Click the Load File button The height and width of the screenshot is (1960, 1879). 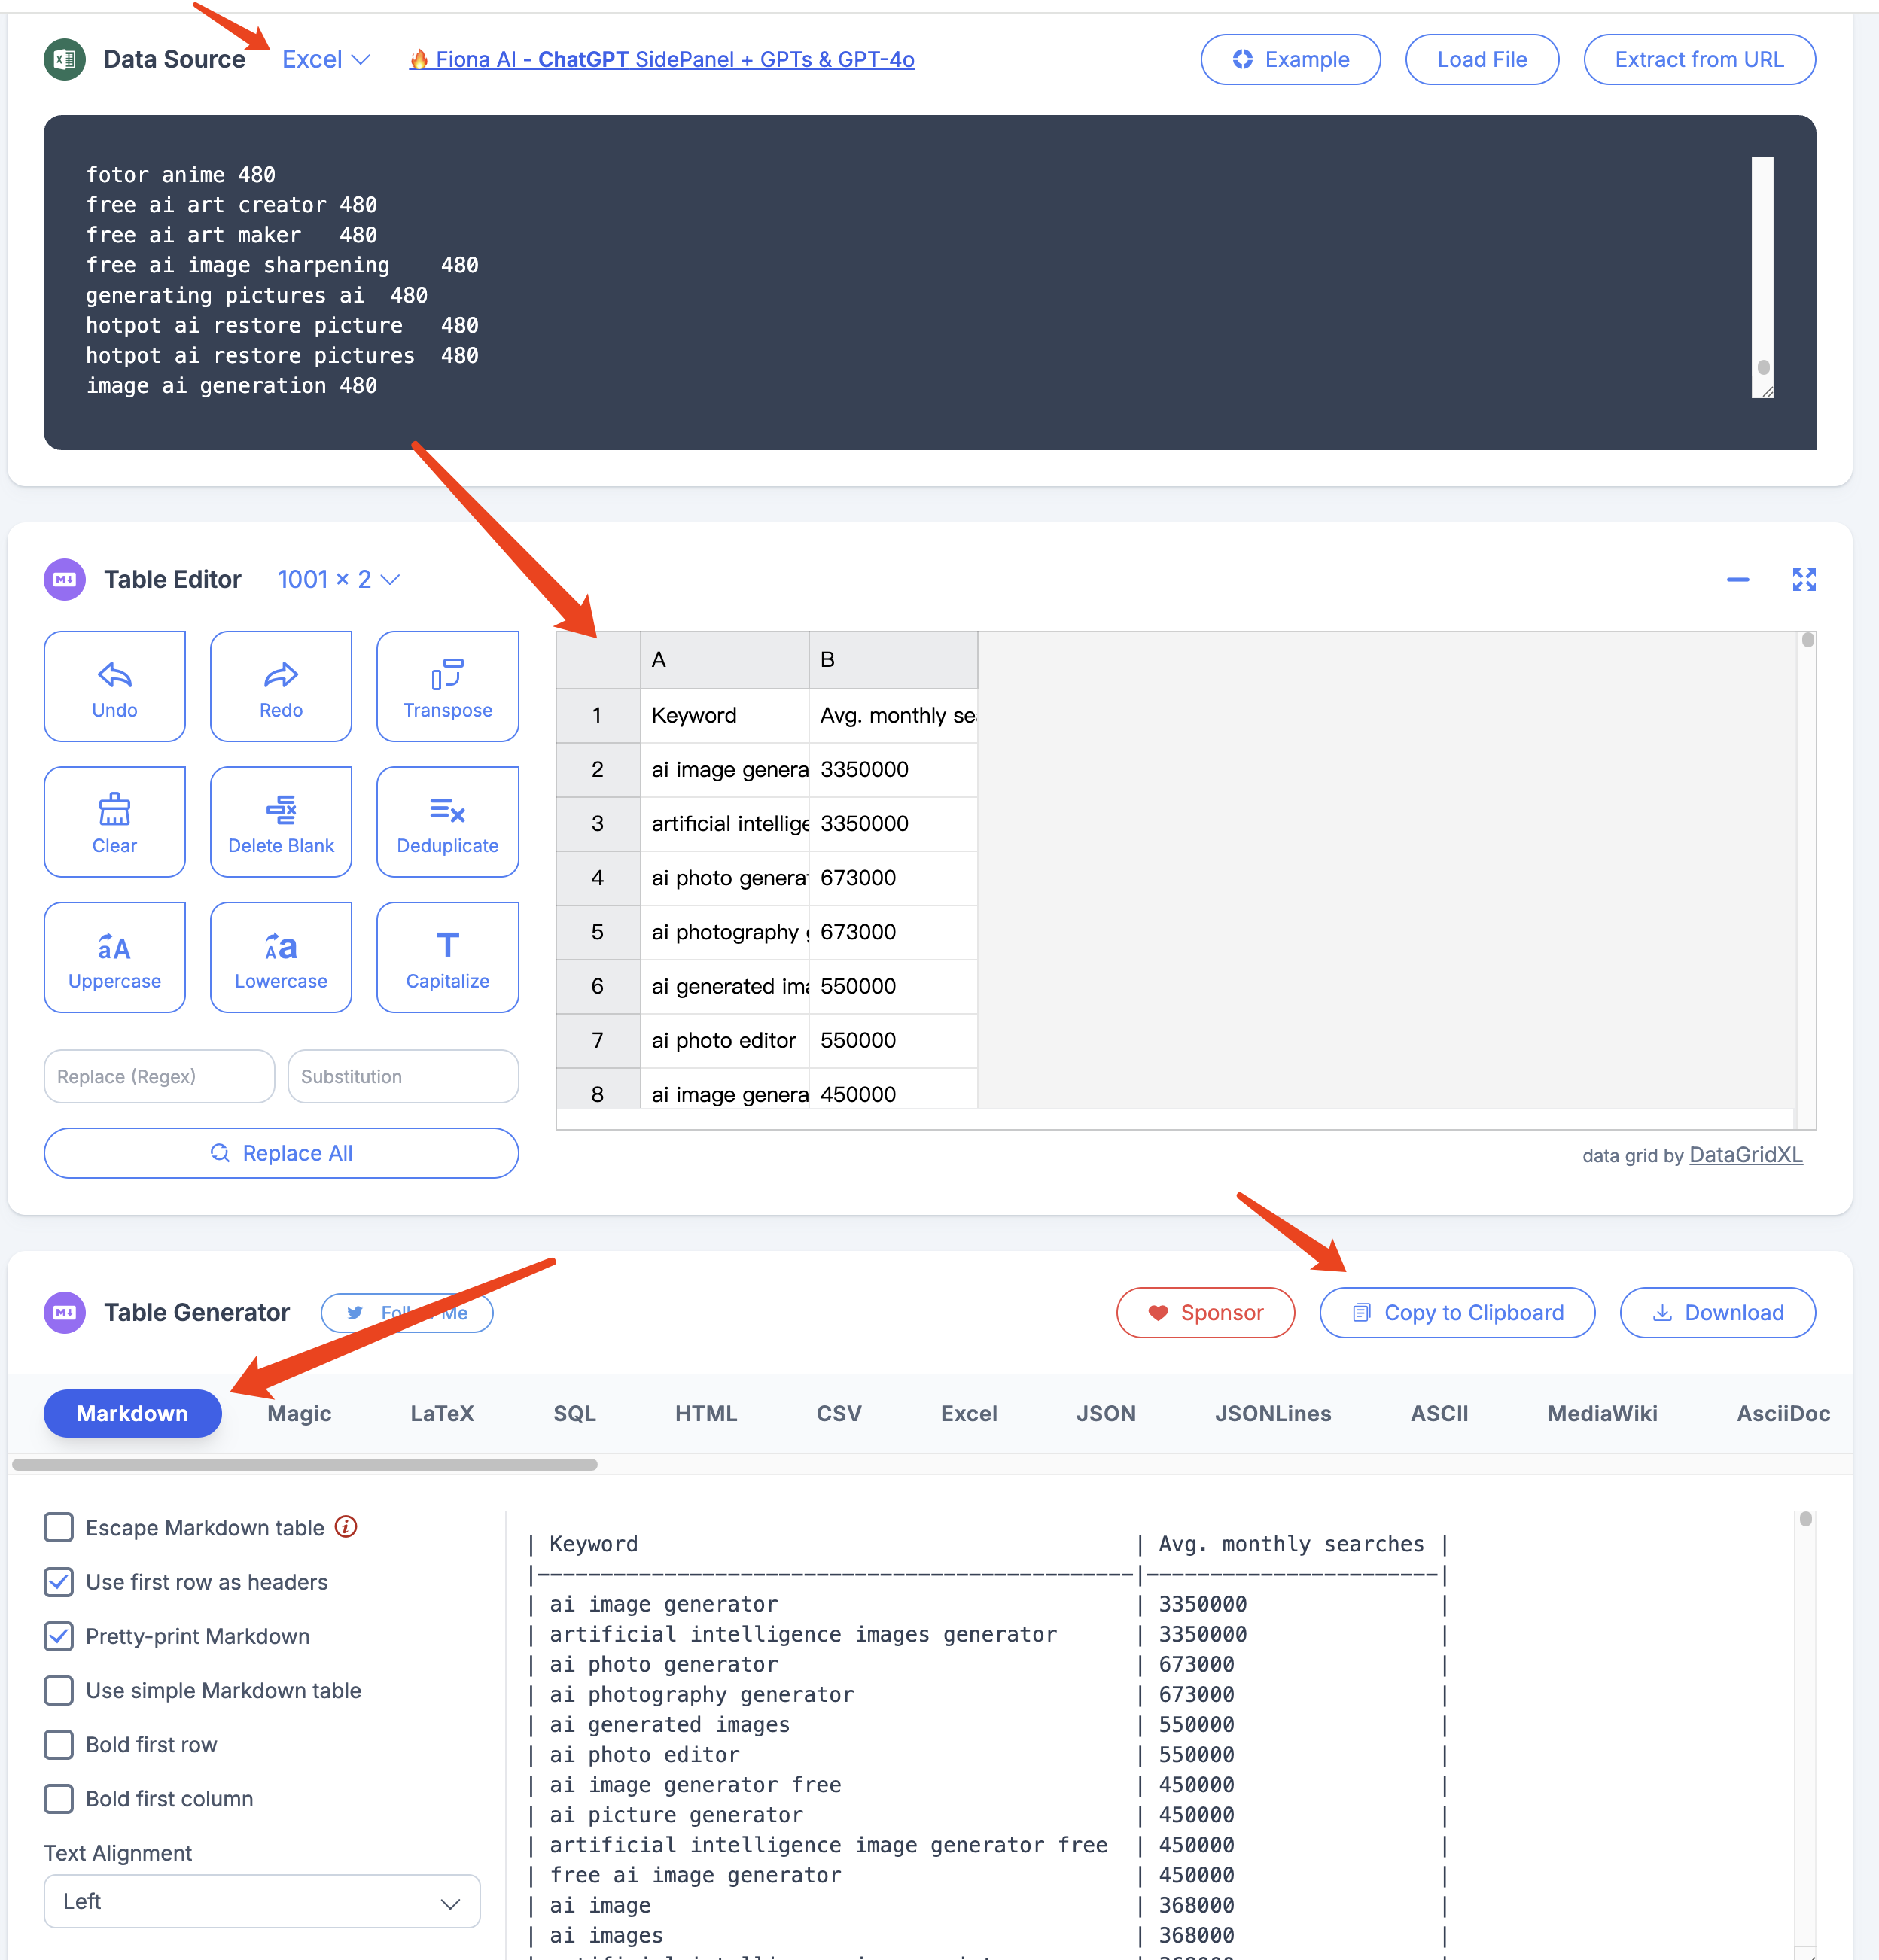click(1482, 60)
